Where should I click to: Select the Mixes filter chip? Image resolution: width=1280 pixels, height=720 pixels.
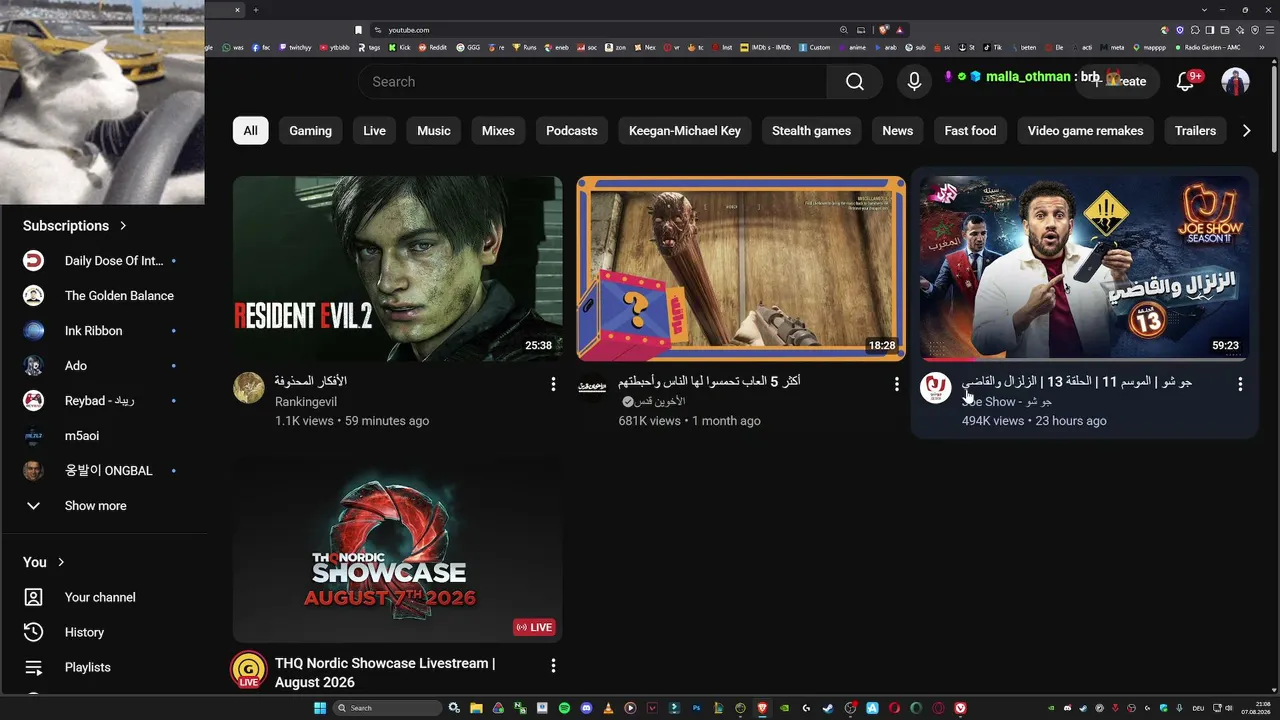click(x=498, y=131)
